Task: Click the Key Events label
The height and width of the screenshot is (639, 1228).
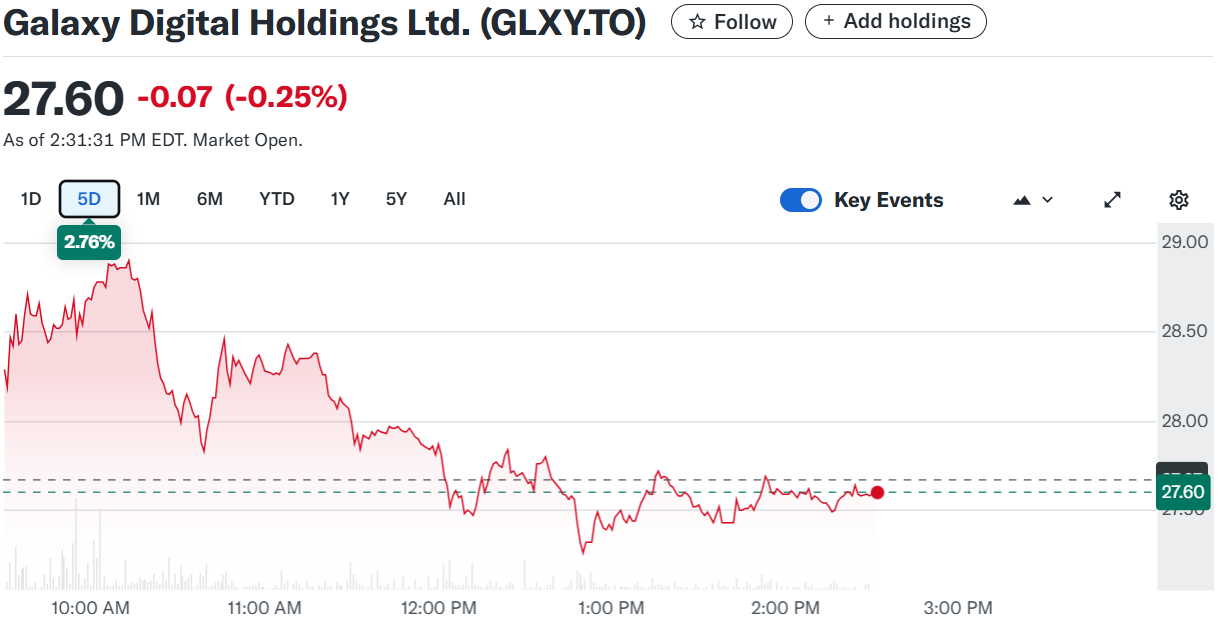Action: [888, 200]
